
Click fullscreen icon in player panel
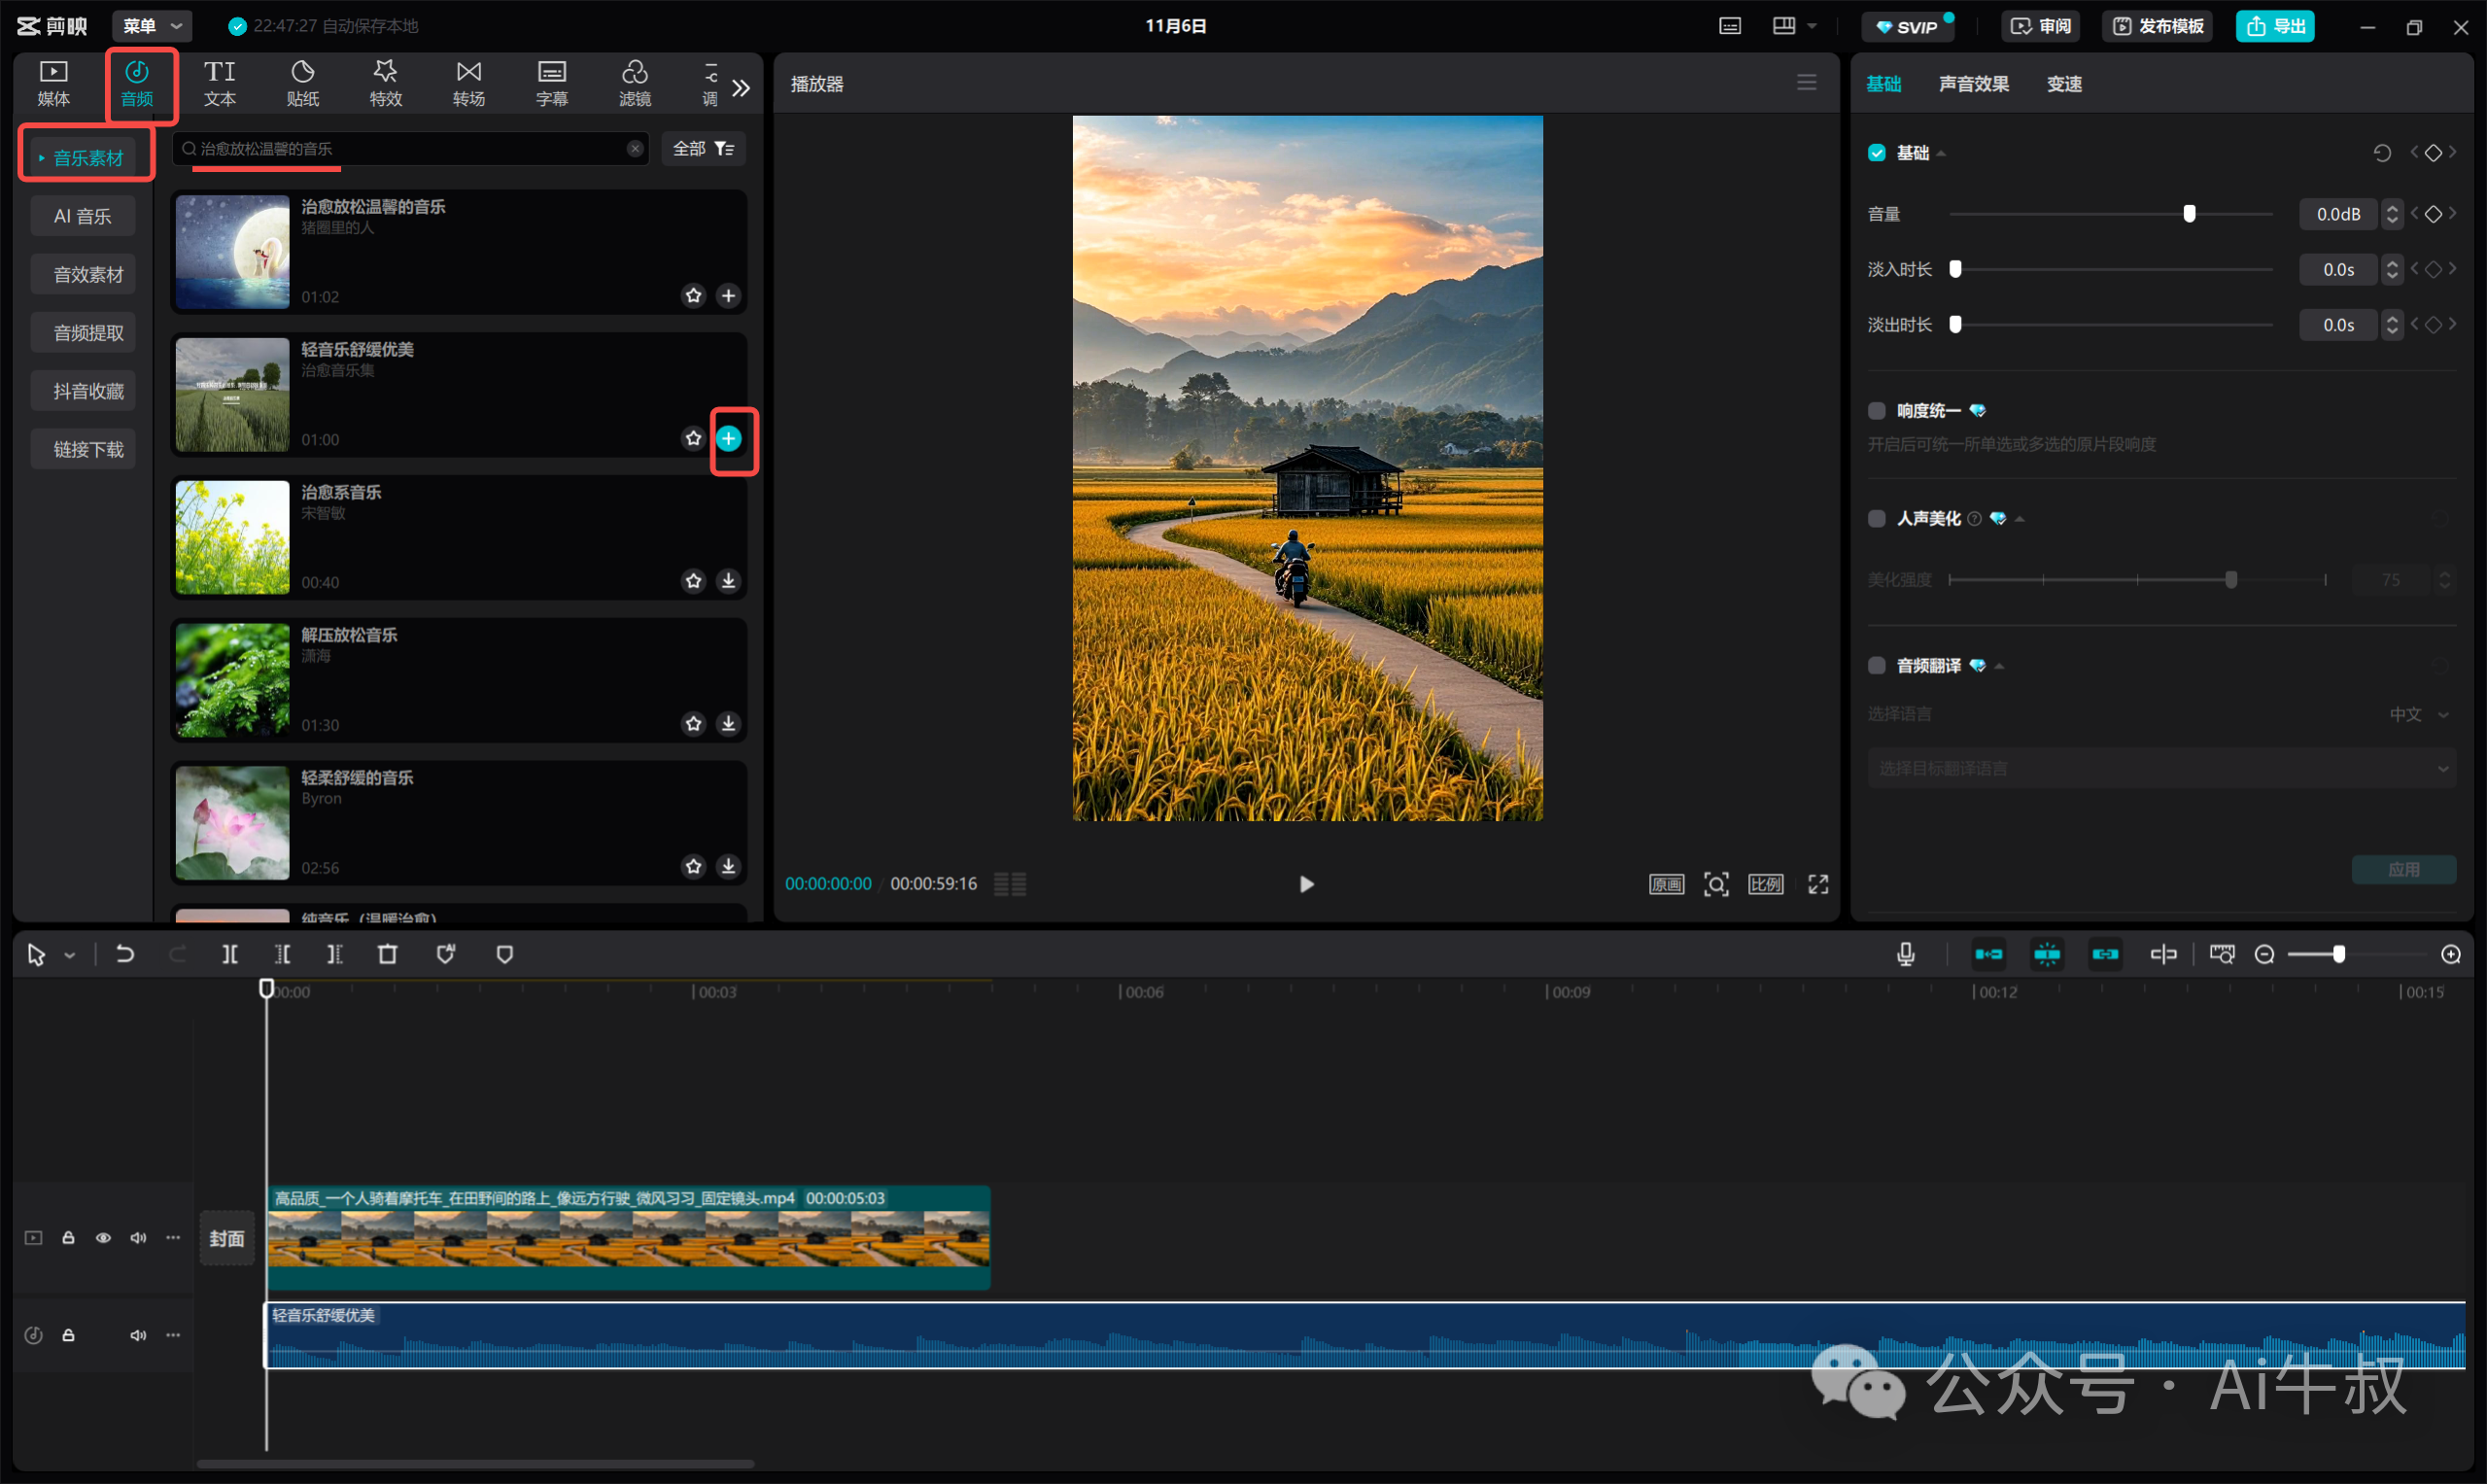(x=1817, y=884)
